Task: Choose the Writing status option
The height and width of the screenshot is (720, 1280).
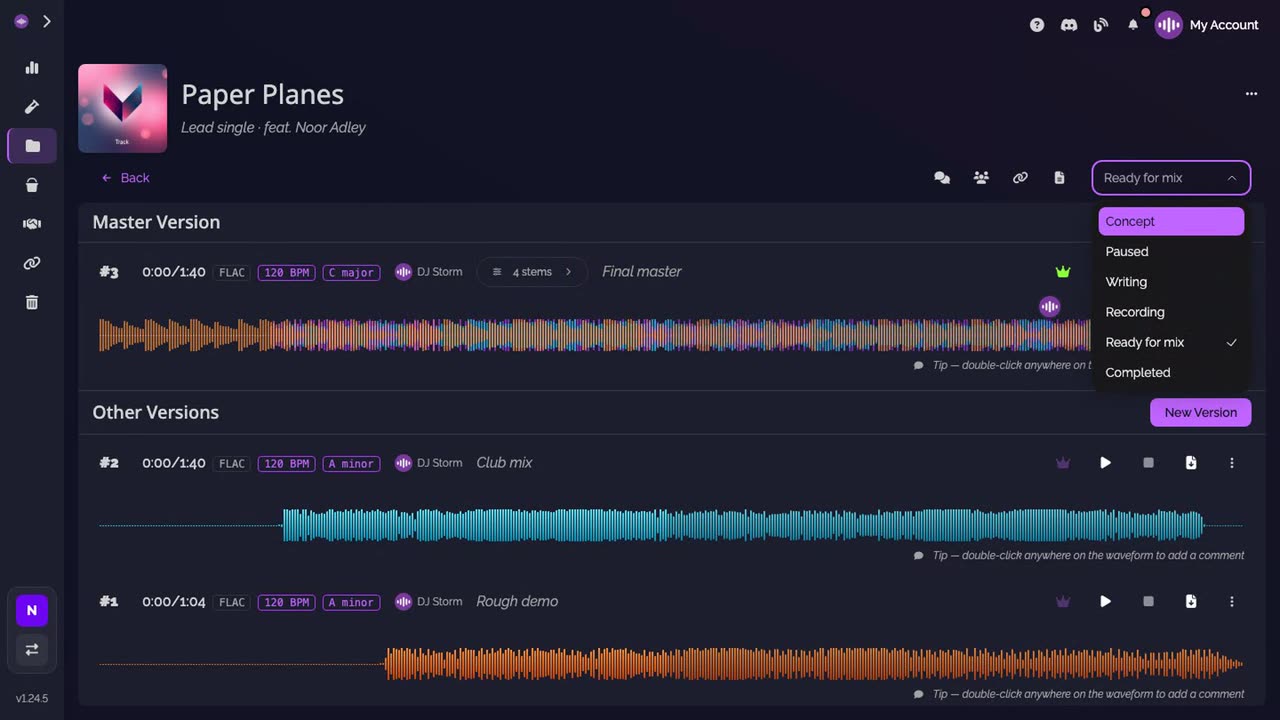Action: click(x=1171, y=282)
